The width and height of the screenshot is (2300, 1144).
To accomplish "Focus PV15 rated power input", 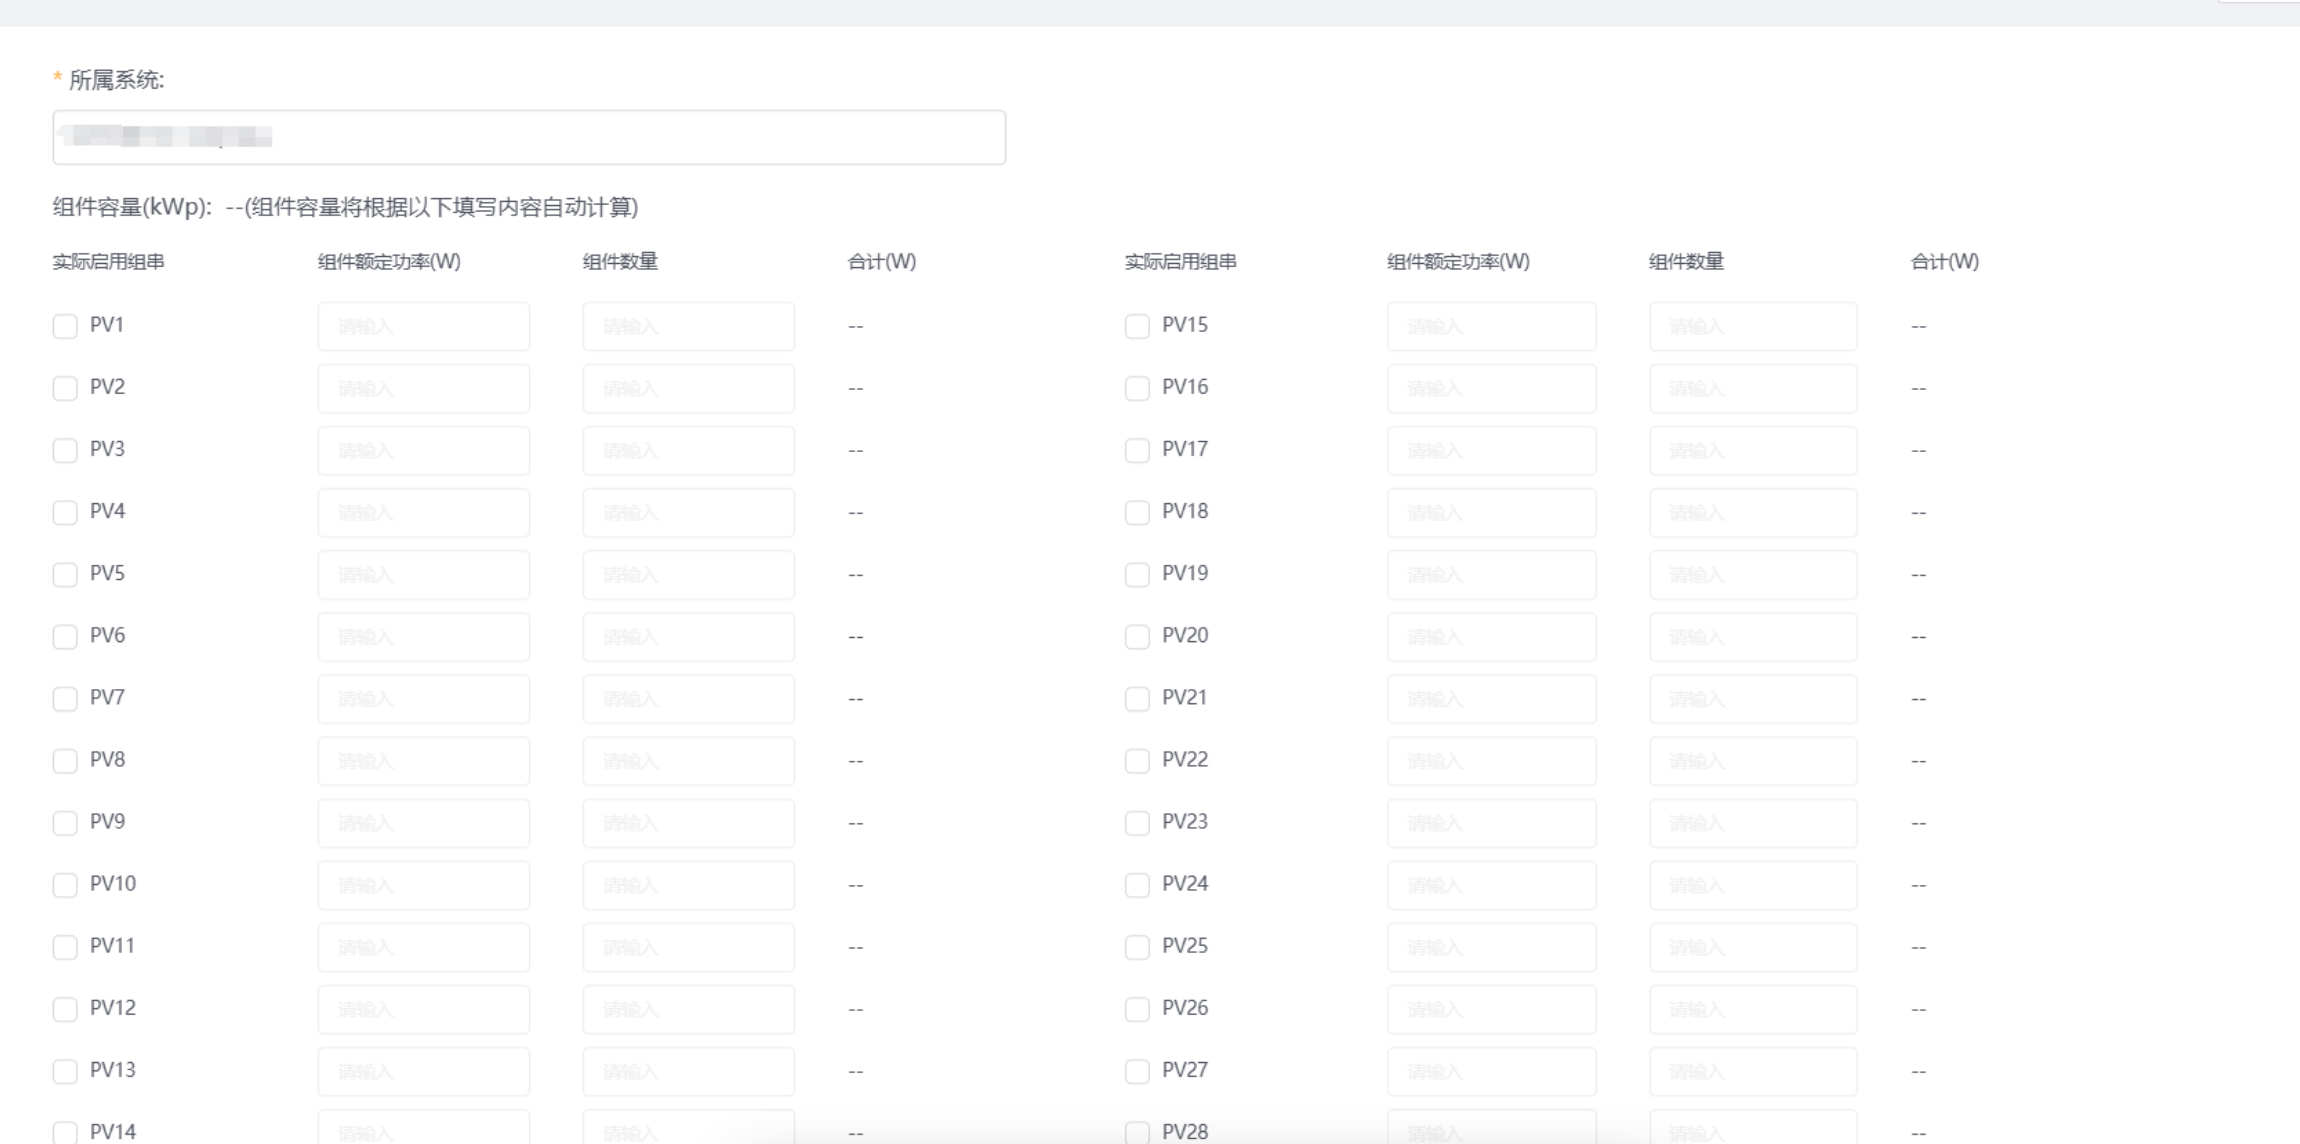I will click(x=1491, y=326).
